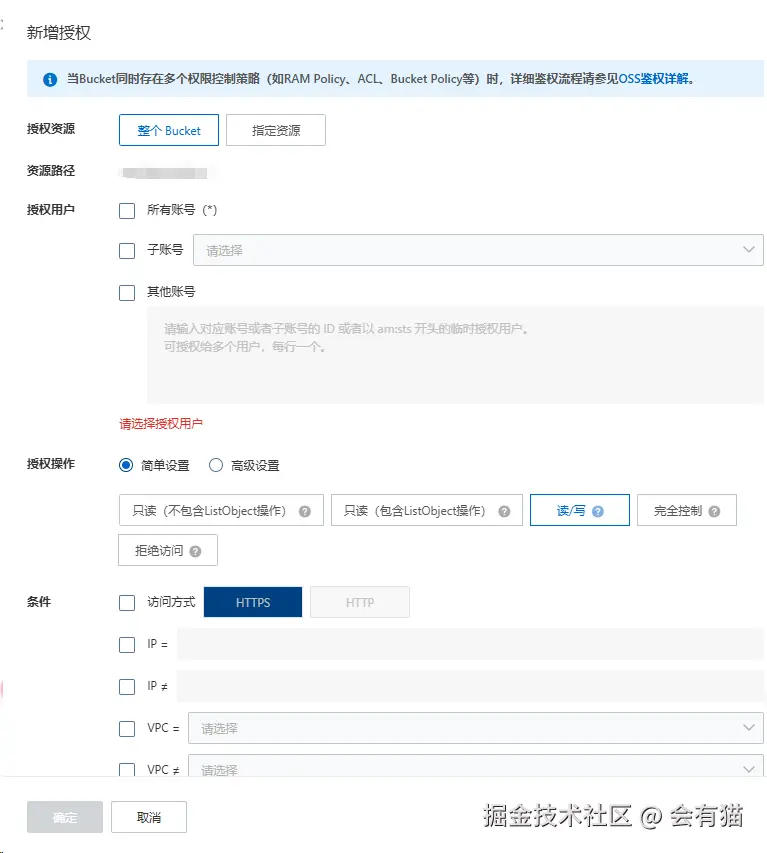Screen dimensions: 767x853
Task: Choose the 读/写 permission
Action: pyautogui.click(x=580, y=510)
